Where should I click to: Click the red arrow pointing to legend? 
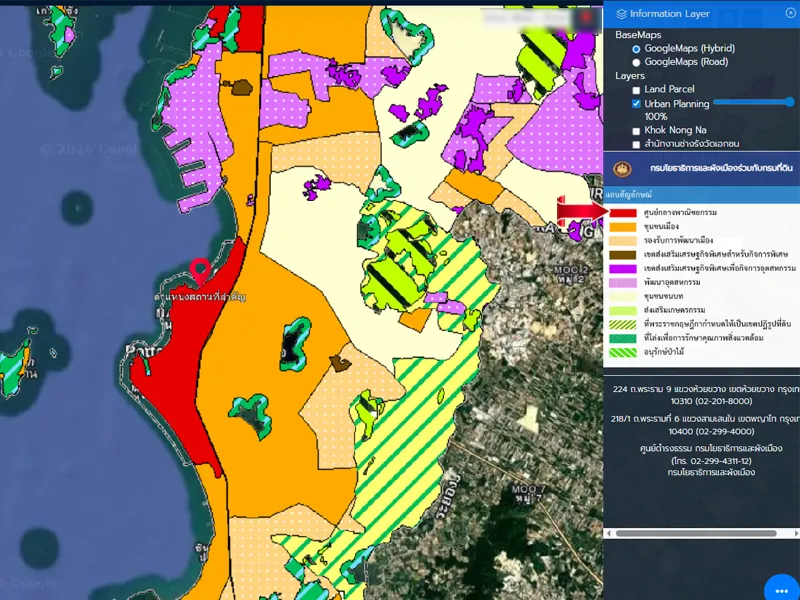tap(582, 210)
